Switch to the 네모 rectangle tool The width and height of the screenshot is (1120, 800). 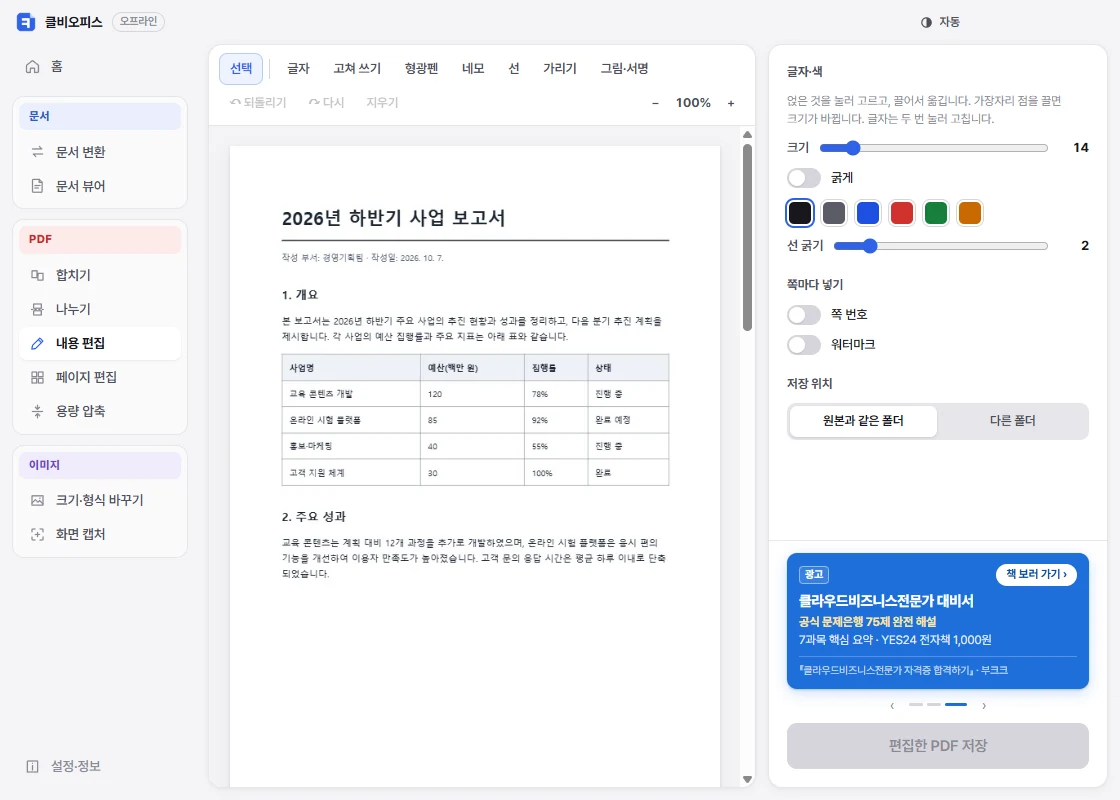pyautogui.click(x=473, y=69)
